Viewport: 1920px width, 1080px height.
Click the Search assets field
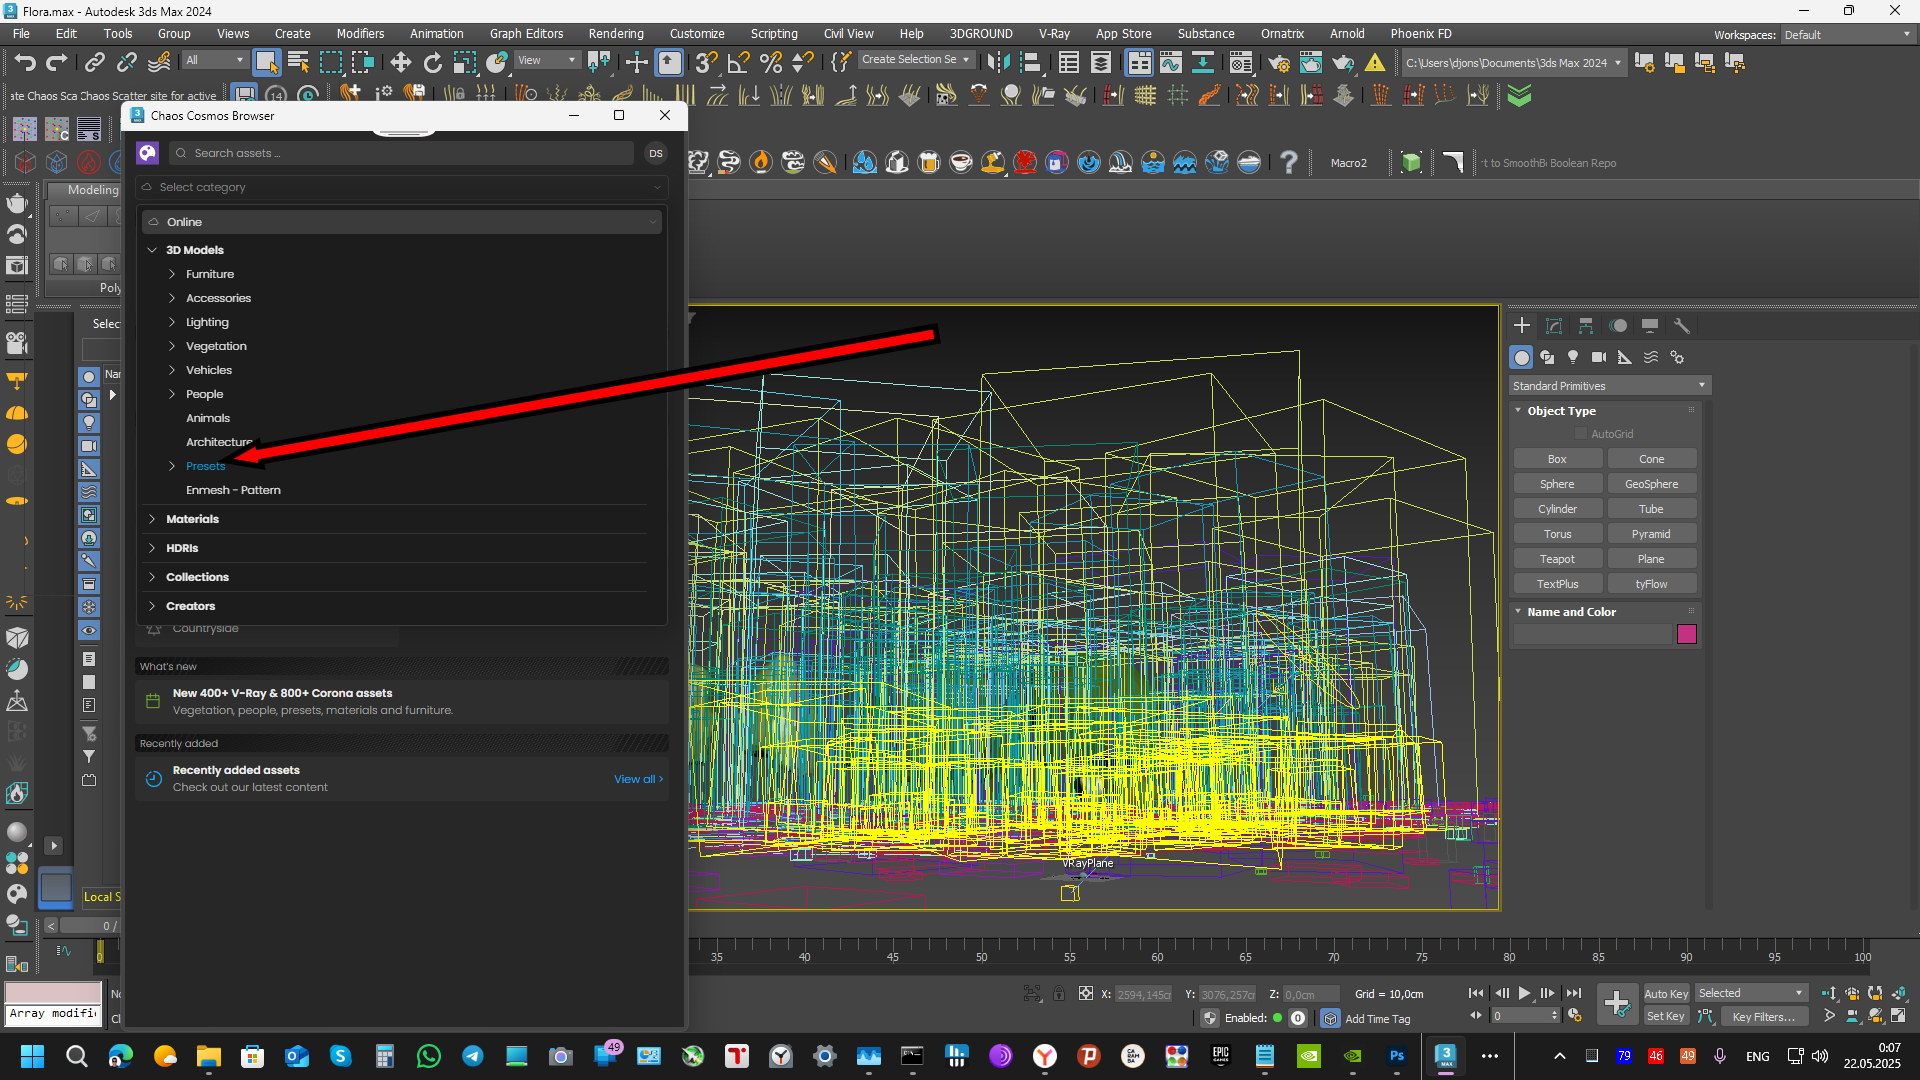(402, 153)
